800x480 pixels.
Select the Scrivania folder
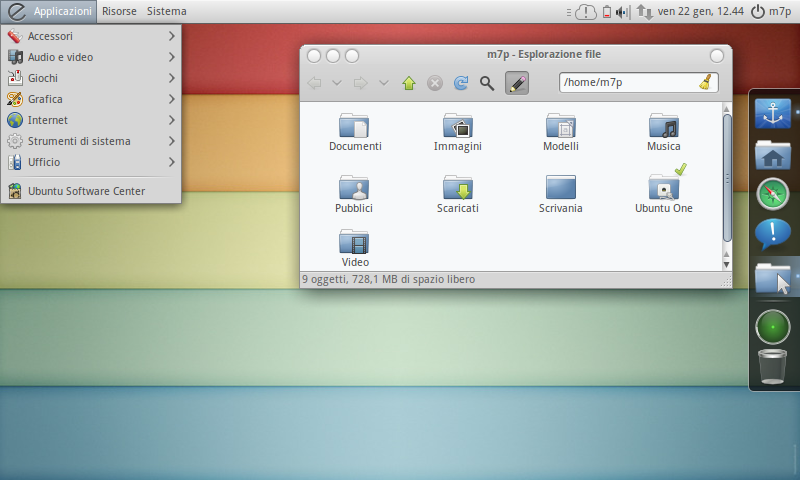pyautogui.click(x=561, y=194)
